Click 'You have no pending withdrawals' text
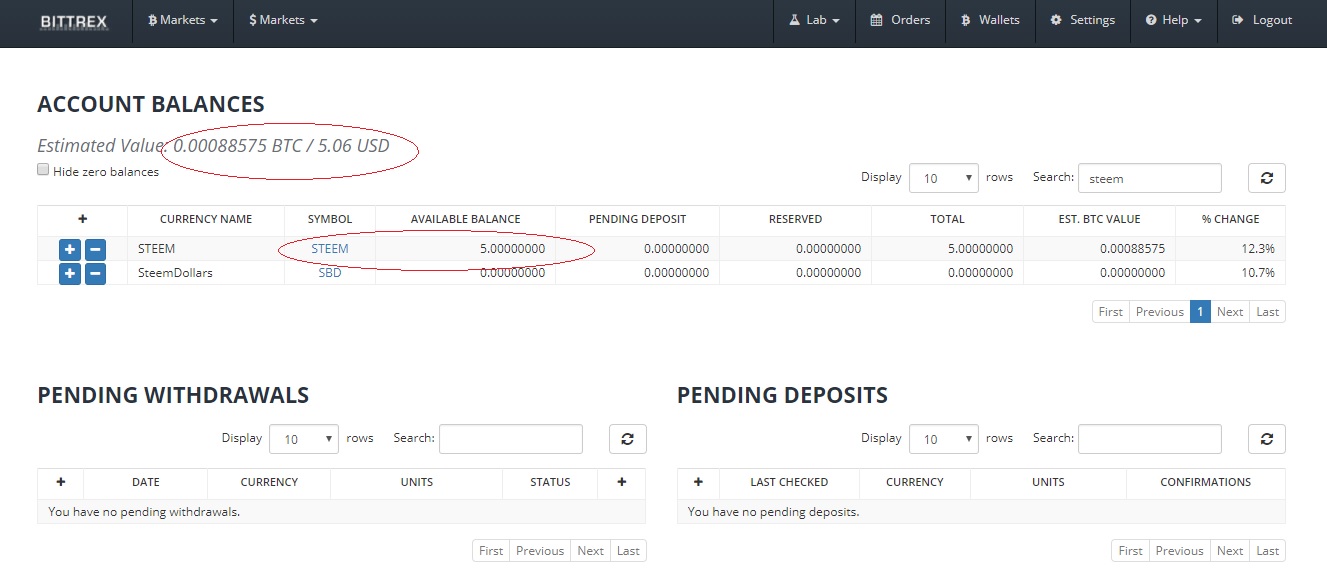Screen dimensions: 1327x575 [144, 512]
